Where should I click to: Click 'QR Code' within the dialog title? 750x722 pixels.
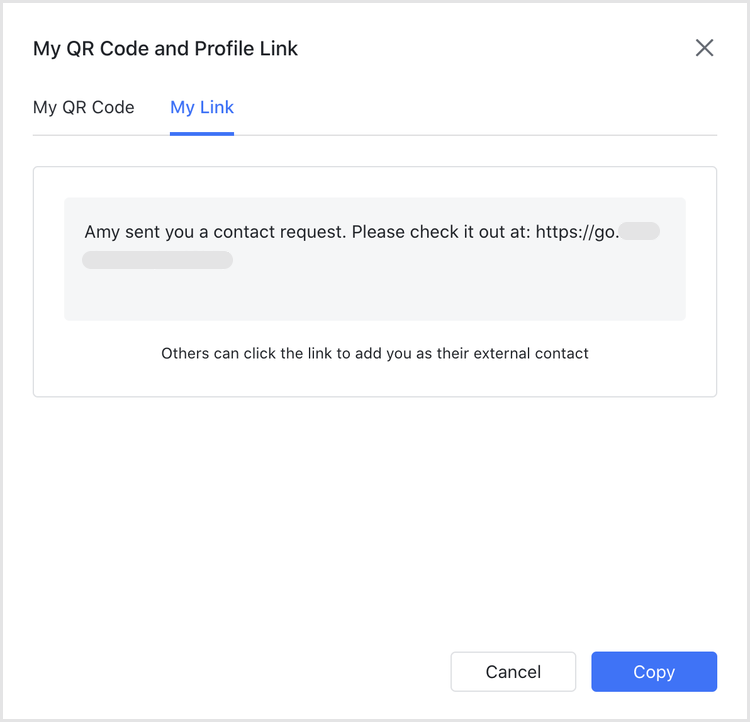97,48
